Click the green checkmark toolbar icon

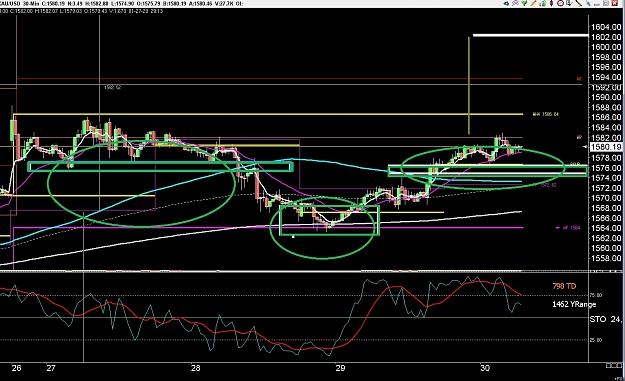coord(524,3)
